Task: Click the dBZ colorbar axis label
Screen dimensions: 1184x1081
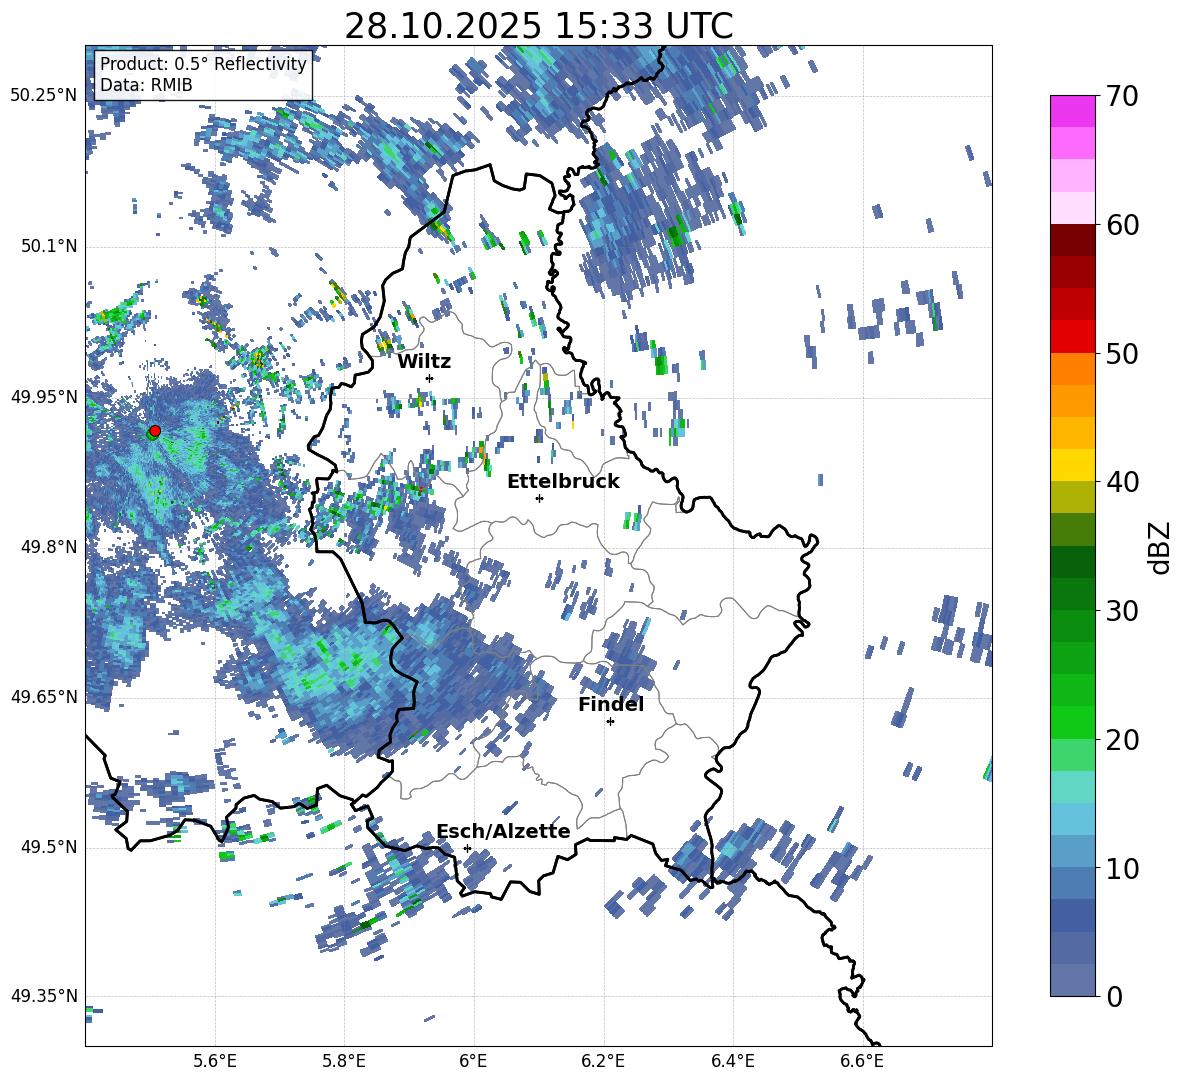Action: pyautogui.click(x=1159, y=547)
